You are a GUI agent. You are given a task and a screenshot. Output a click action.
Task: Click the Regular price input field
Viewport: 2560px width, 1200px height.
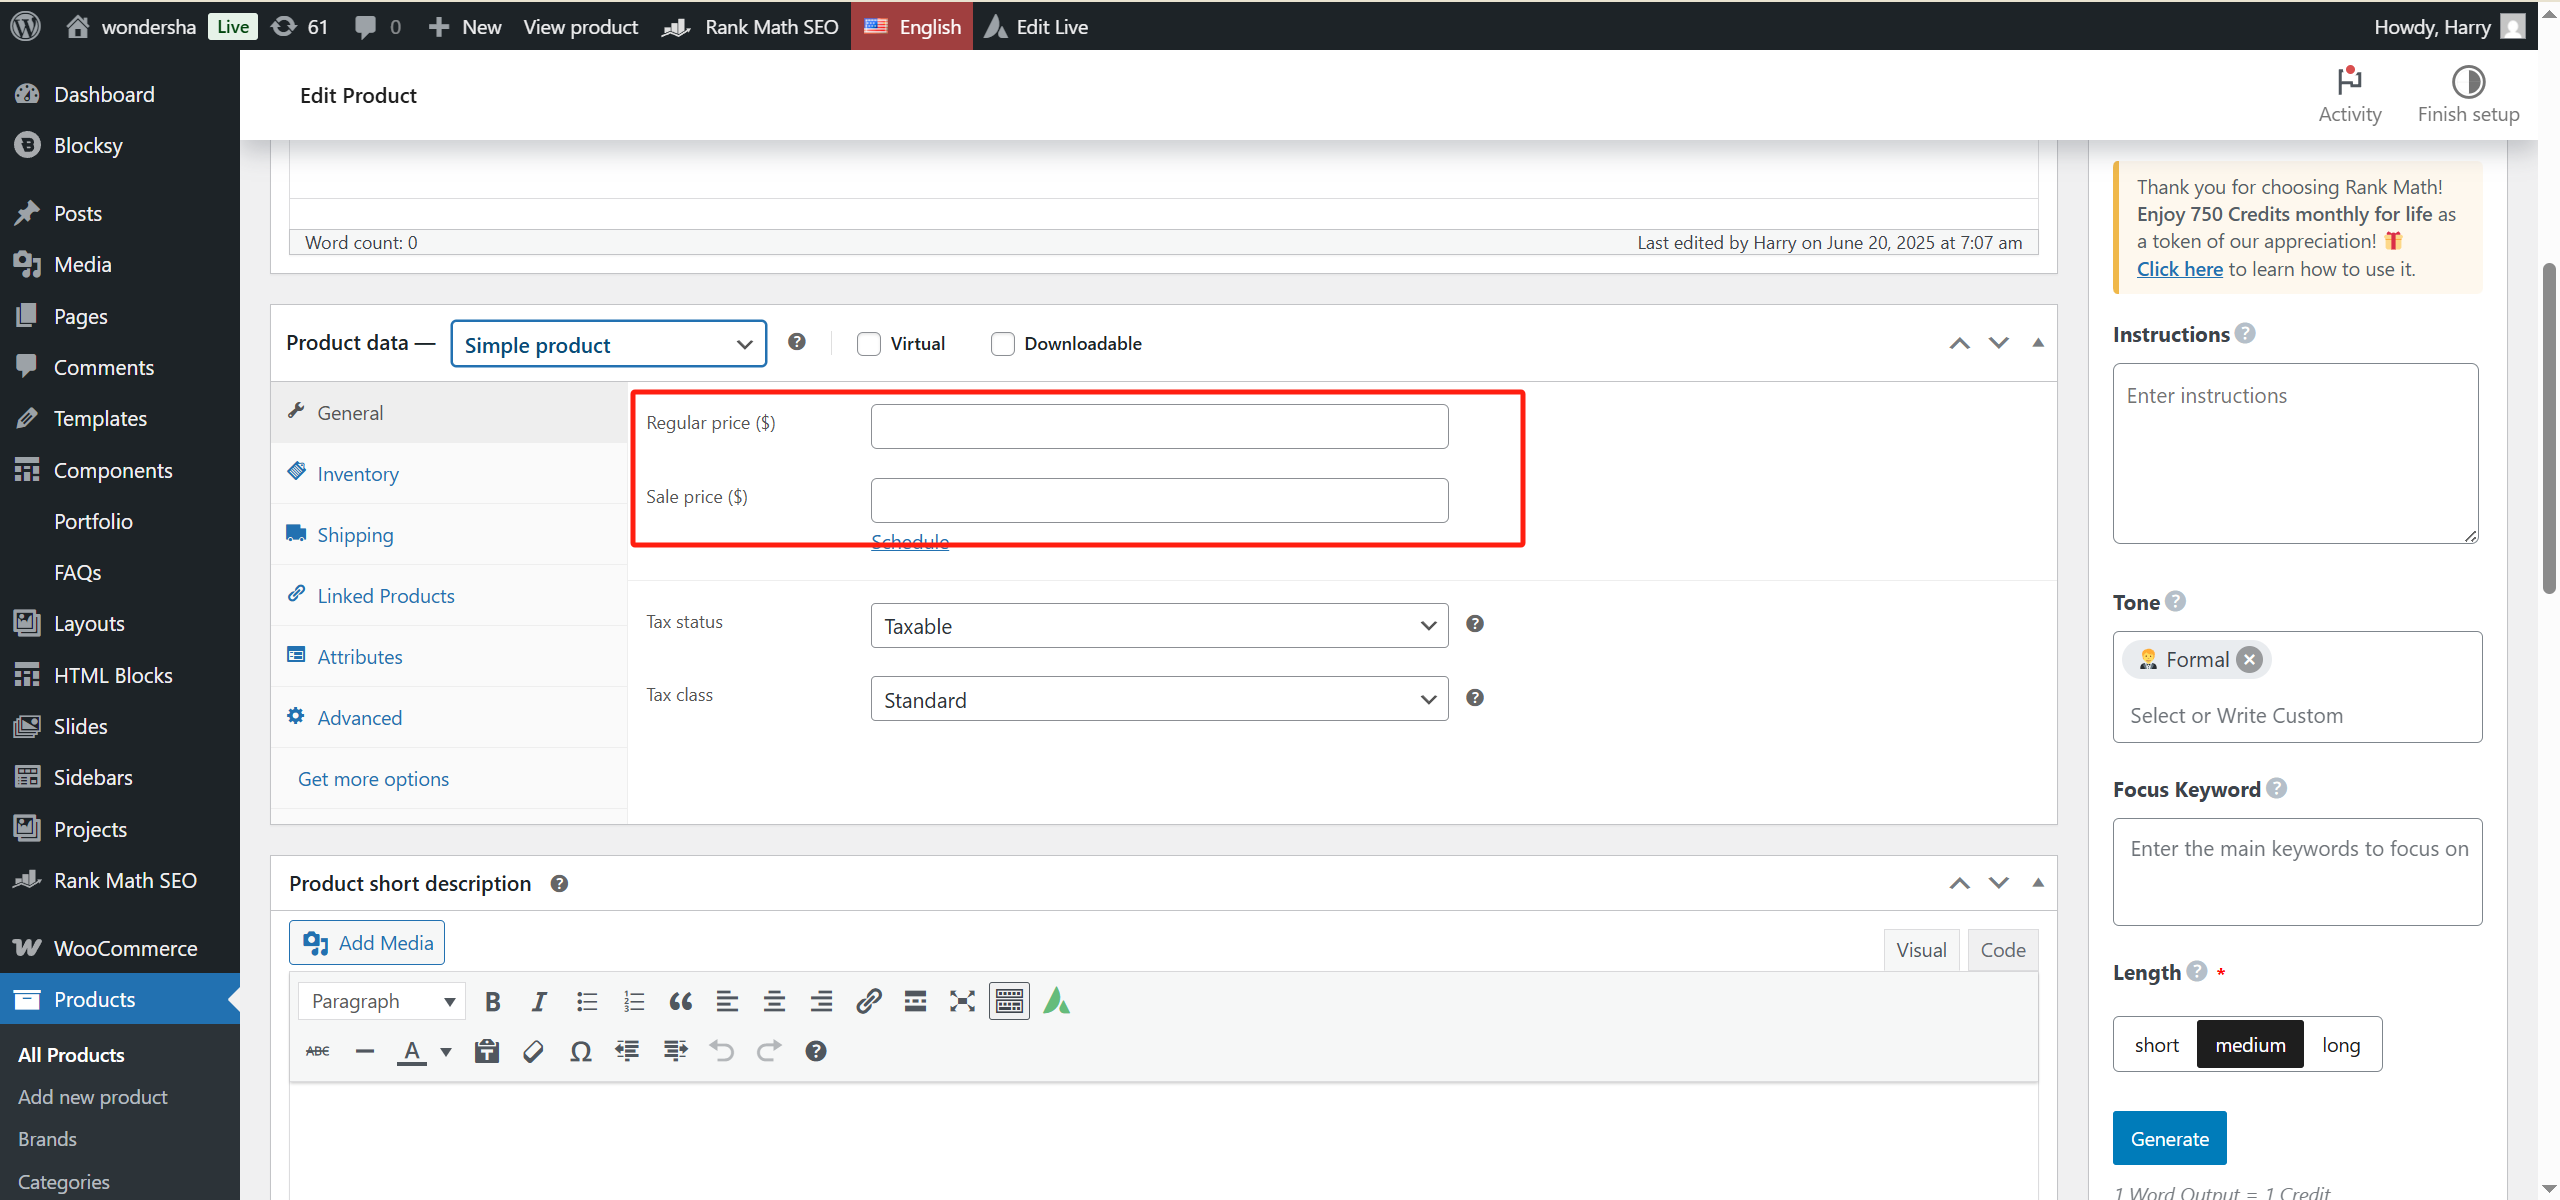coord(1158,427)
